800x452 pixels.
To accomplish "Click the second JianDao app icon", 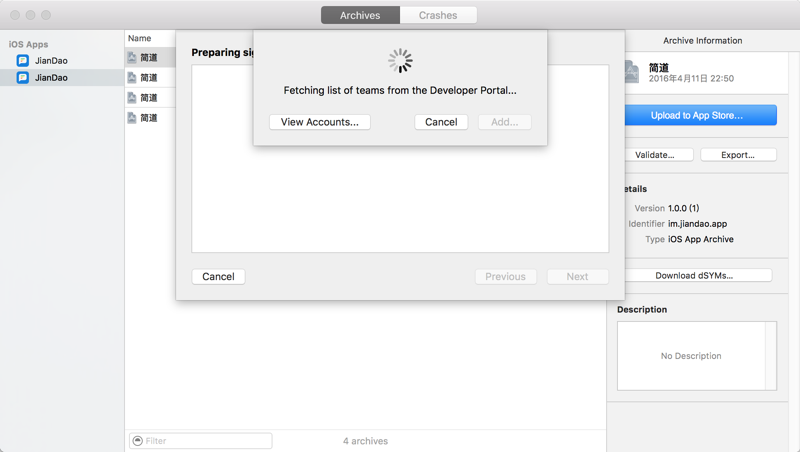I will pos(22,78).
